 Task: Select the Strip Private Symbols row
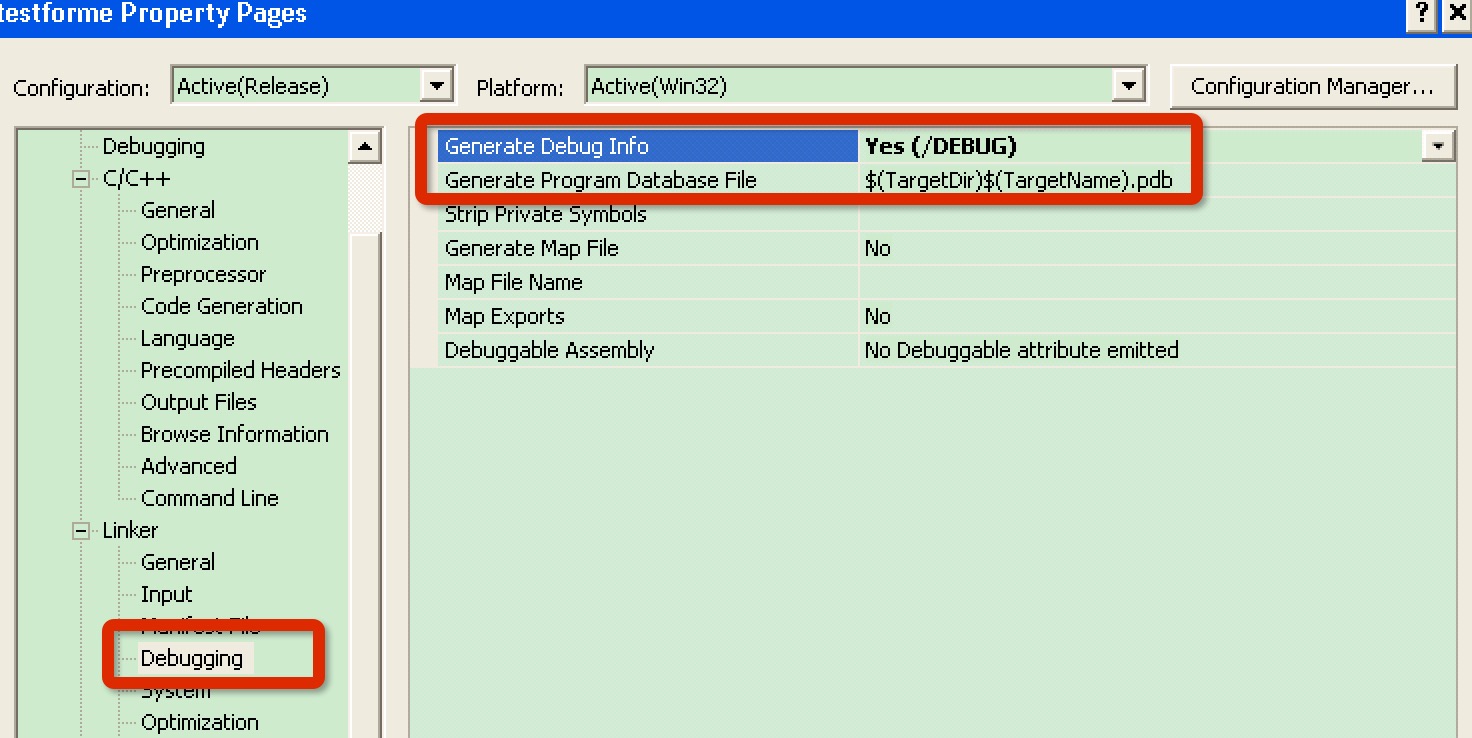pos(600,214)
